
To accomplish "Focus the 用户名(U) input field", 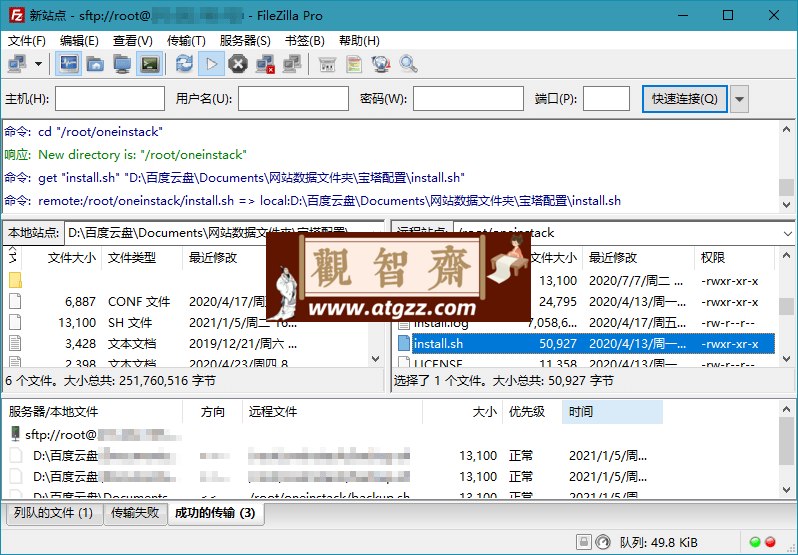I will coord(293,99).
